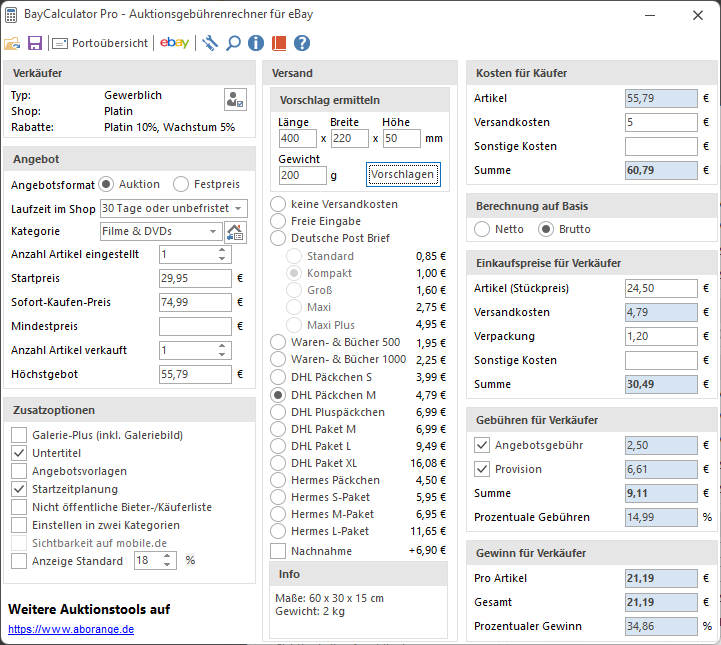Open file via folder toolbar icon
The height and width of the screenshot is (645, 721).
pos(12,43)
